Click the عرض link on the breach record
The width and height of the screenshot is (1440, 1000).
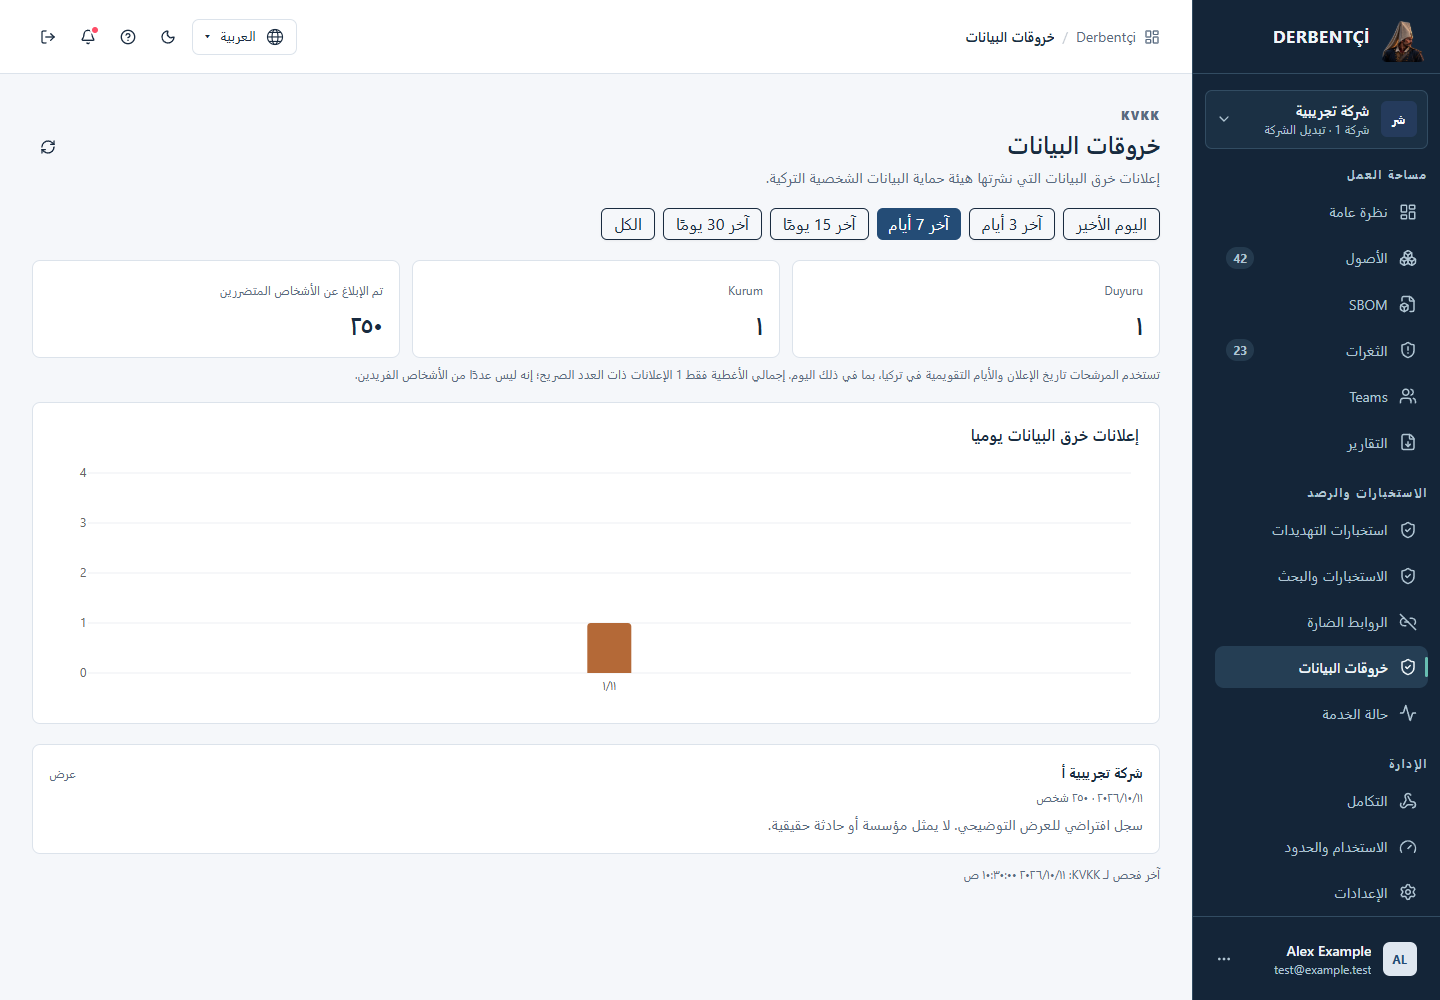[x=63, y=775]
